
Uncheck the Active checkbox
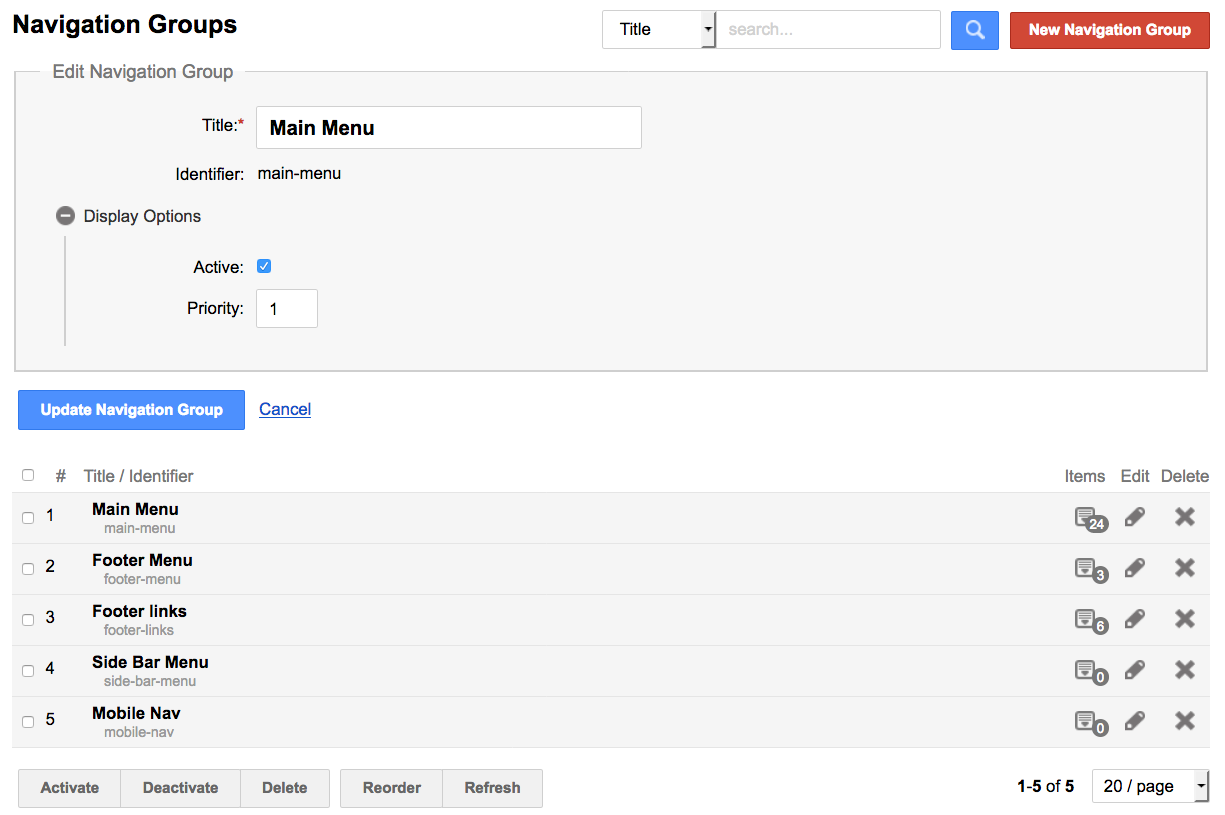coord(264,267)
